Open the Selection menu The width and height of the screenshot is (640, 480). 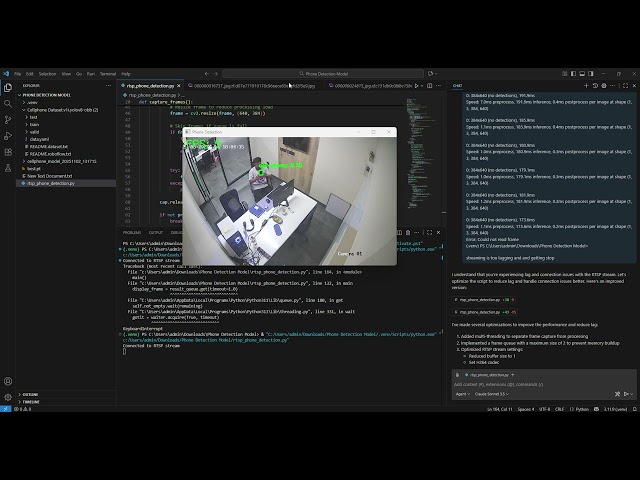(x=47, y=74)
